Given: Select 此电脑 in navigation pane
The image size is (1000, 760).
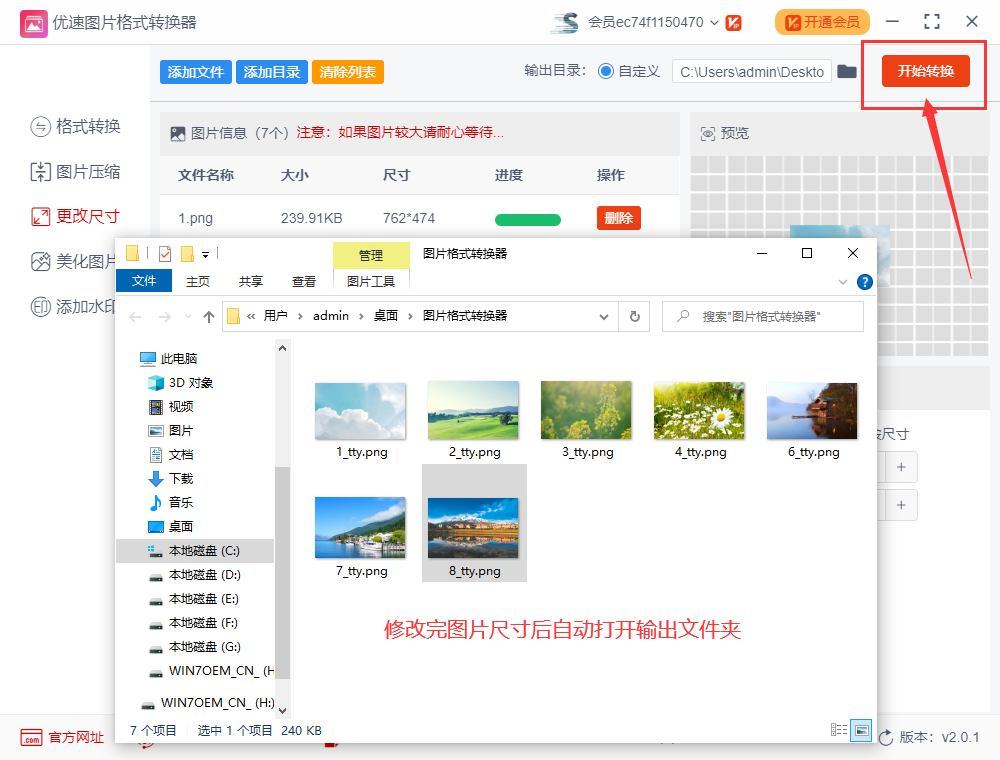Looking at the screenshot, I should pyautogui.click(x=169, y=359).
